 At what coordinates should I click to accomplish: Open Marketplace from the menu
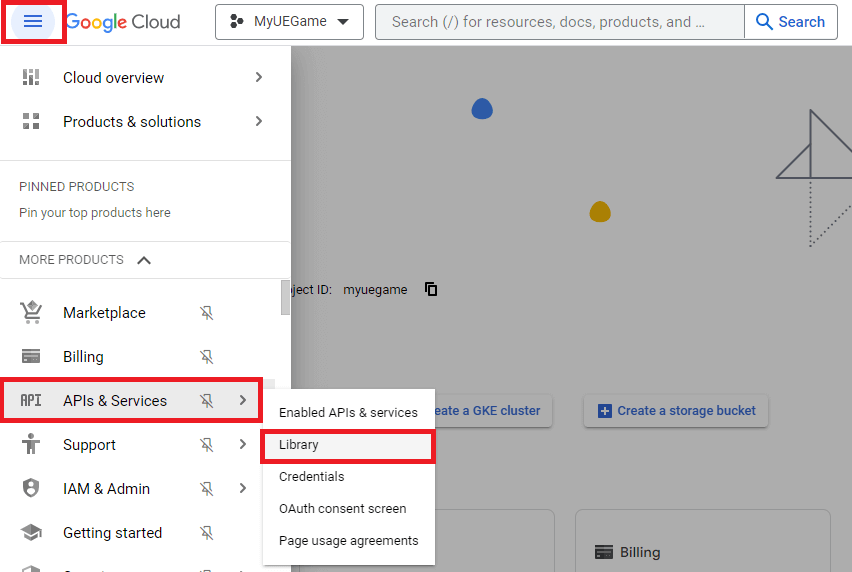(x=104, y=313)
